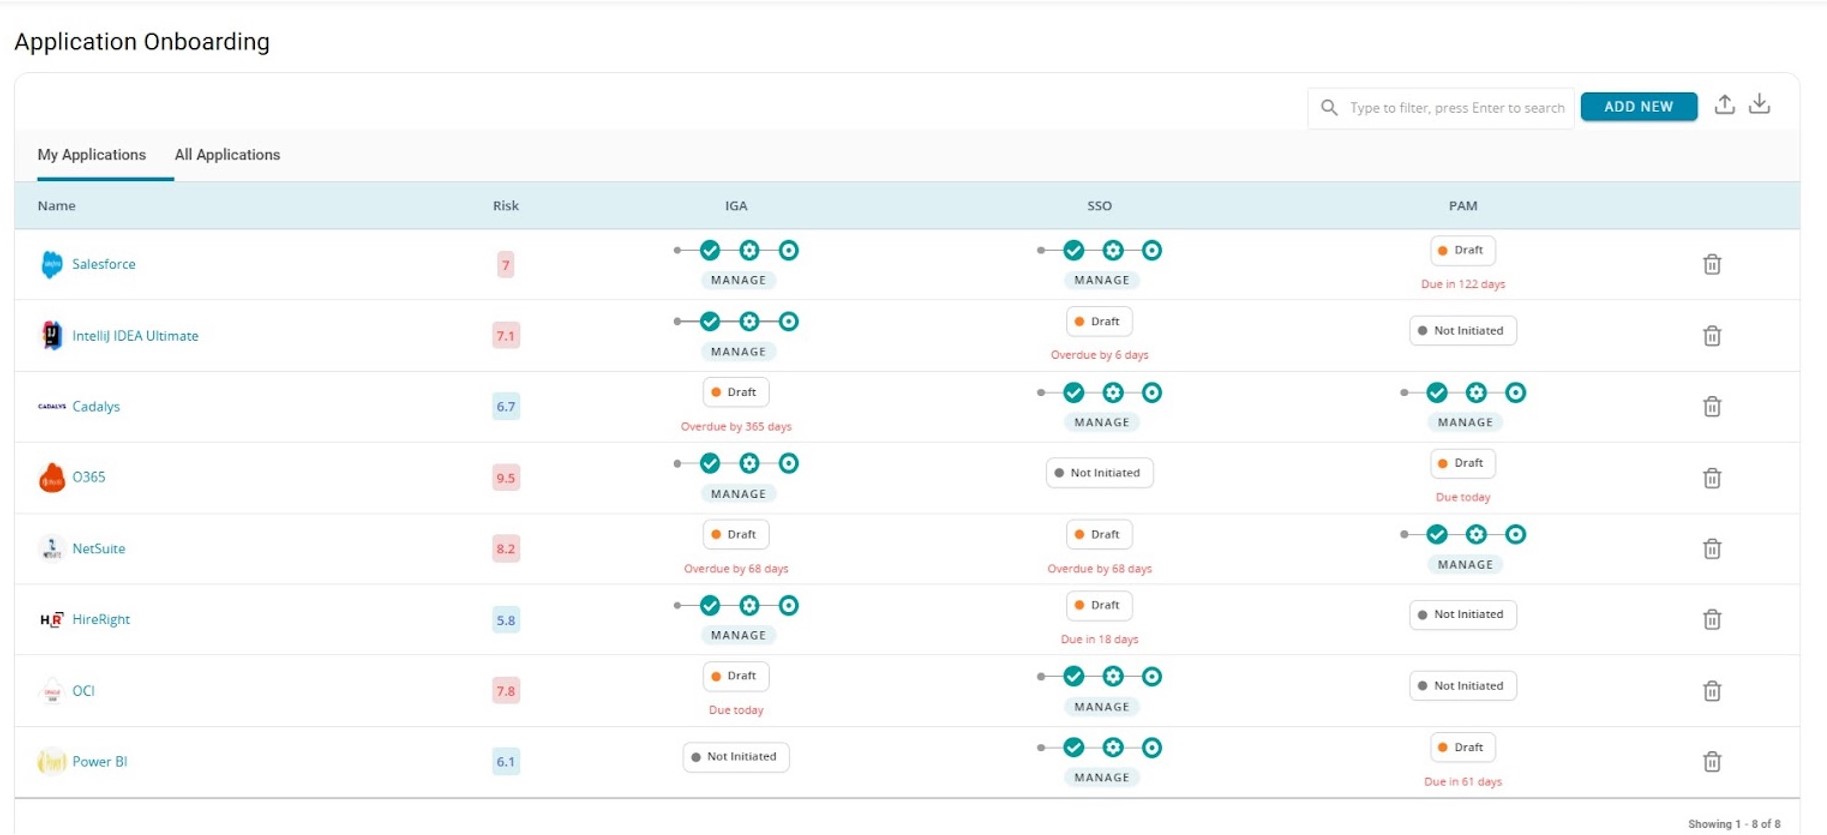
Task: Open the Power BI application link
Action: (100, 761)
